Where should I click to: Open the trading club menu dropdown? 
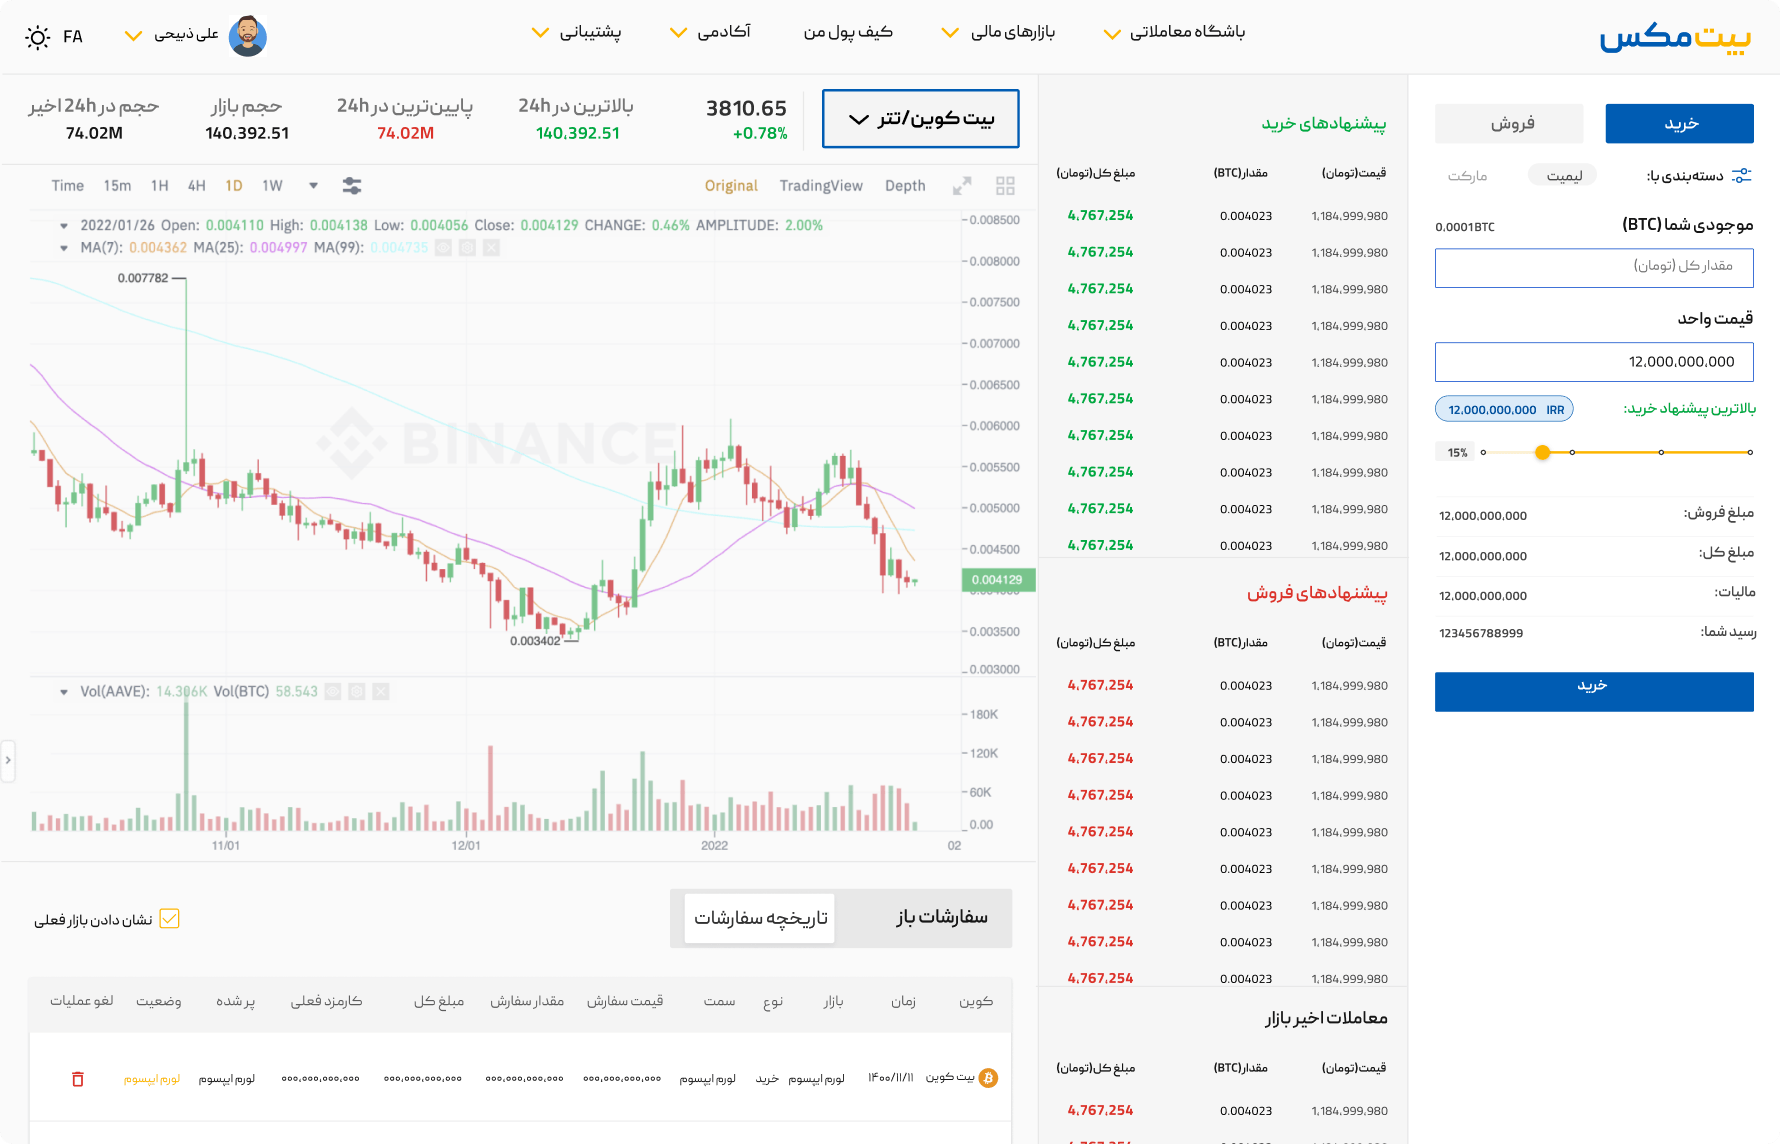(1174, 33)
